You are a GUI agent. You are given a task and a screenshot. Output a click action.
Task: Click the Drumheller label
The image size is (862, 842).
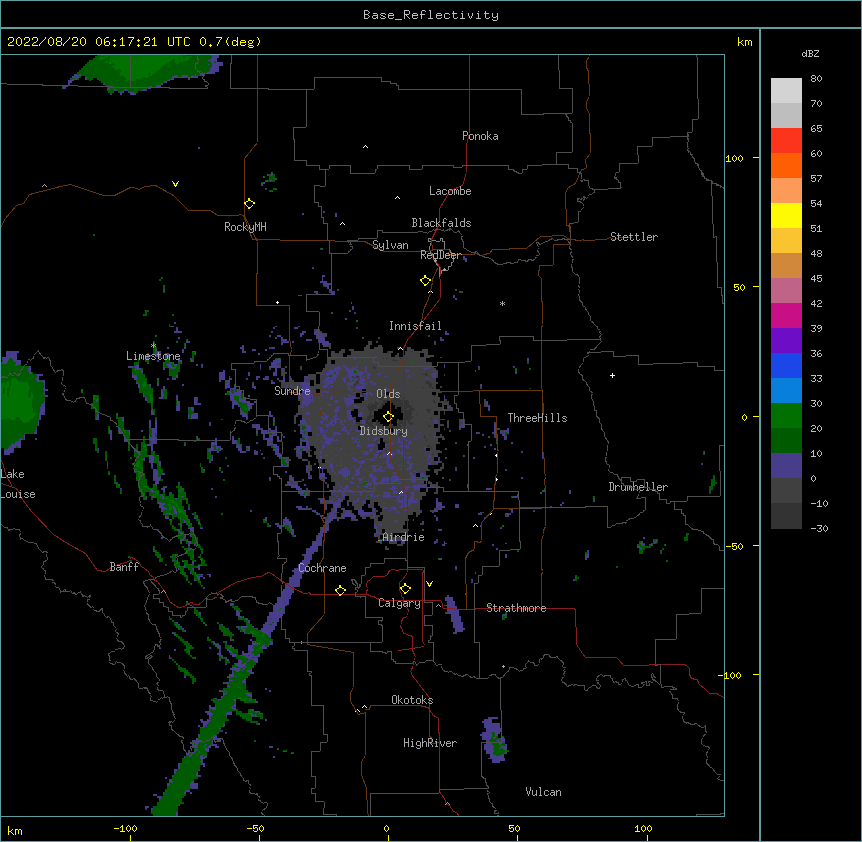tap(638, 487)
